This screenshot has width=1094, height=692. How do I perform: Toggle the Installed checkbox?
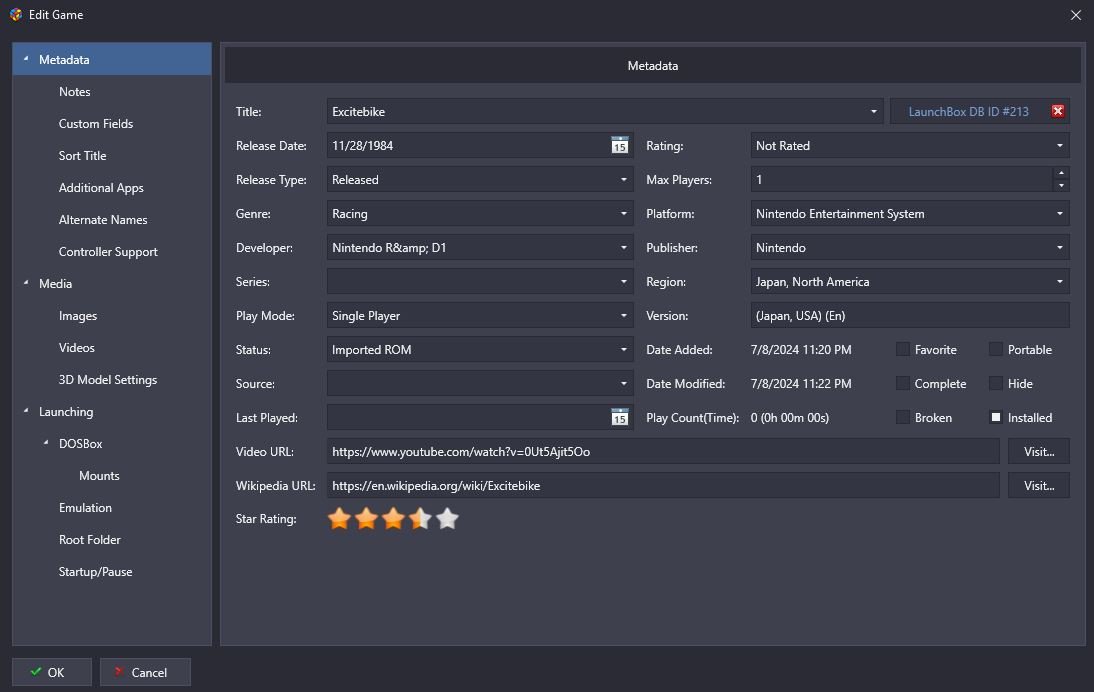tap(996, 417)
